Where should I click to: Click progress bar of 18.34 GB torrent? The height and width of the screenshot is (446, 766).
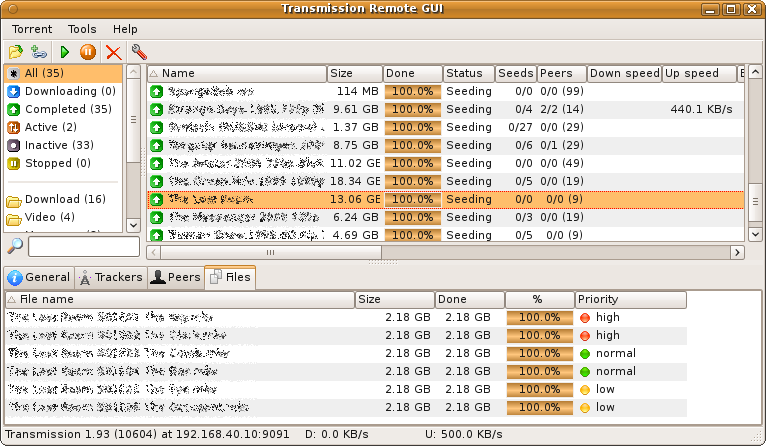pos(413,181)
